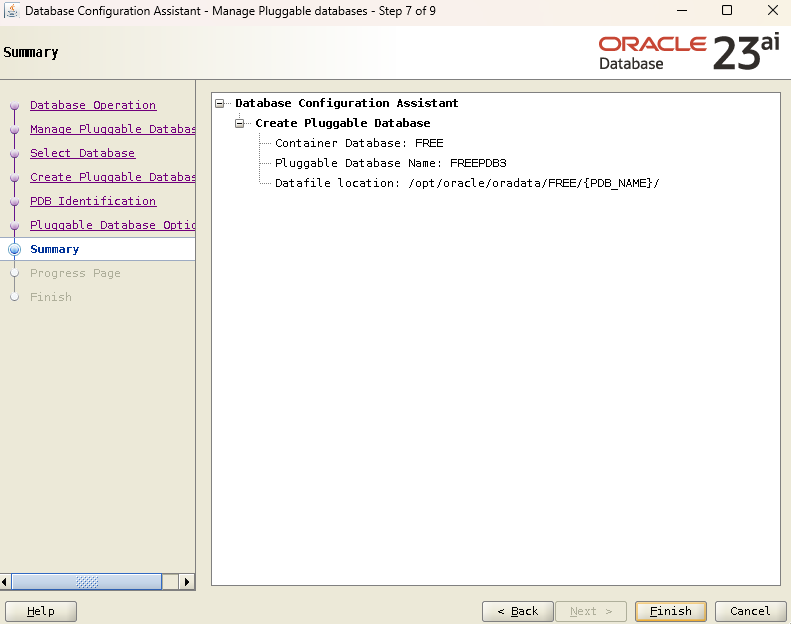This screenshot has width=791, height=624.
Task: Select the Pluggable Database Name: FREEPDB3 row
Action: (x=390, y=163)
